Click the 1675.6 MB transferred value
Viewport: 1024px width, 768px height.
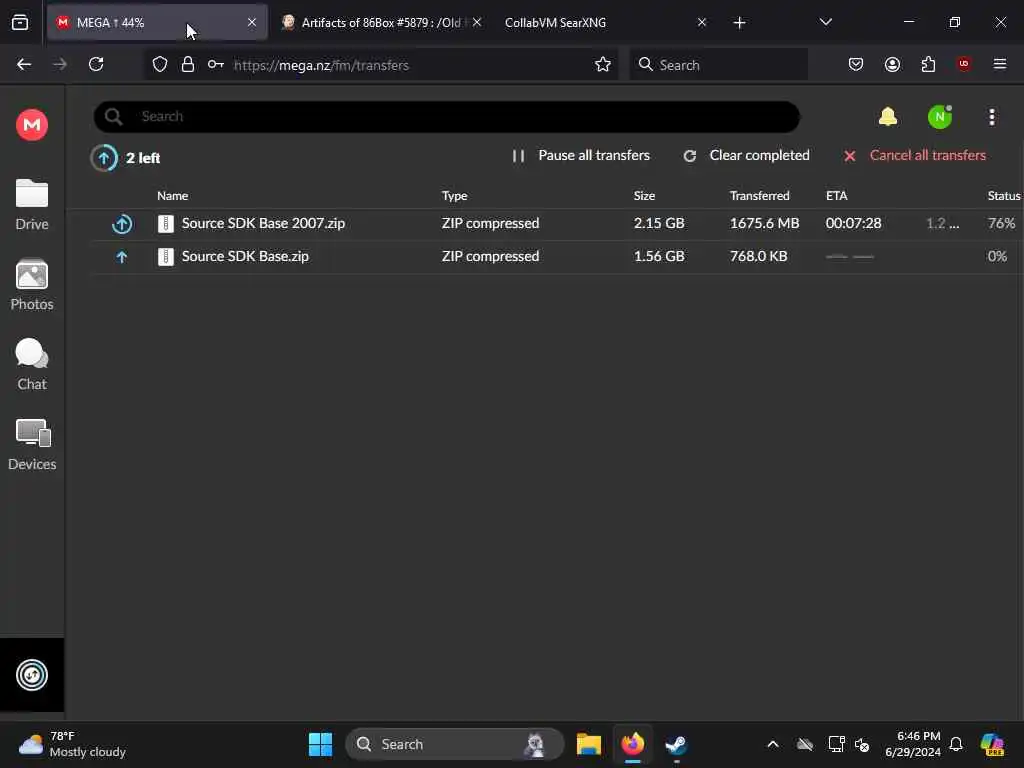[764, 223]
